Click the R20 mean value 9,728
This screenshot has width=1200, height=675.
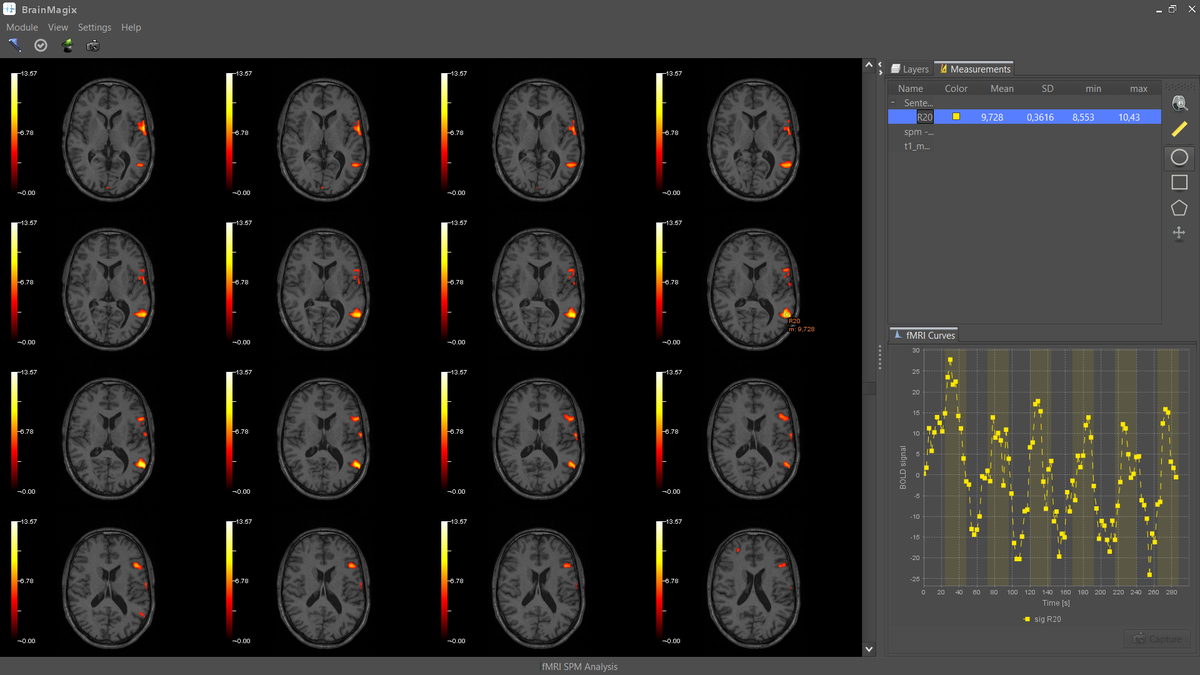(x=992, y=117)
